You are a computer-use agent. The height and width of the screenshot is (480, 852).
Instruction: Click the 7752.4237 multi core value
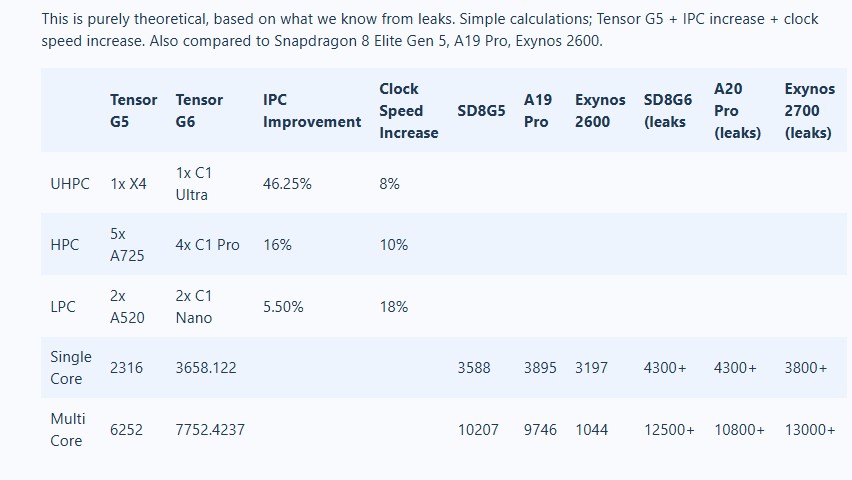point(210,430)
